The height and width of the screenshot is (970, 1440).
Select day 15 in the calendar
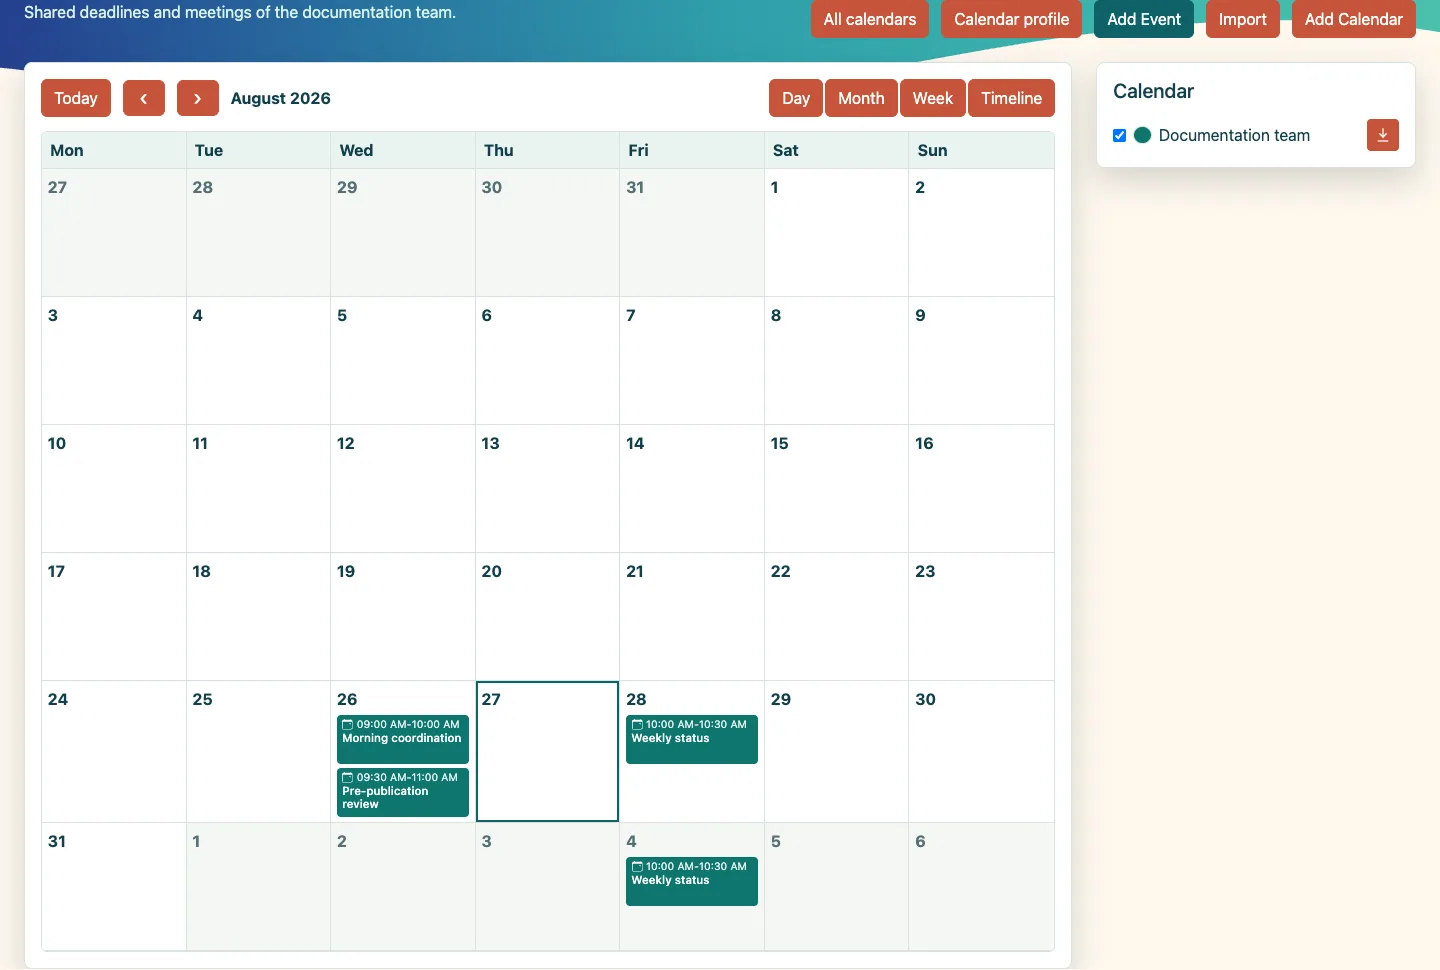click(836, 488)
